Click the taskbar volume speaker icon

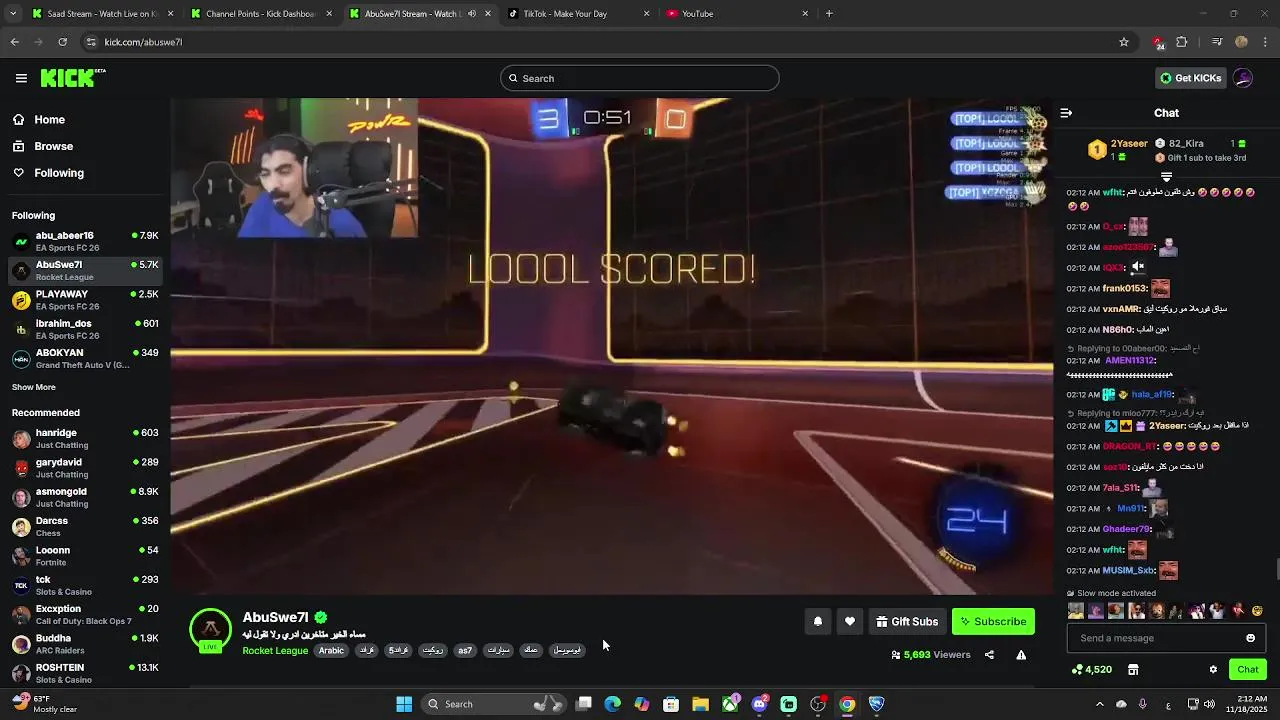tap(1209, 704)
